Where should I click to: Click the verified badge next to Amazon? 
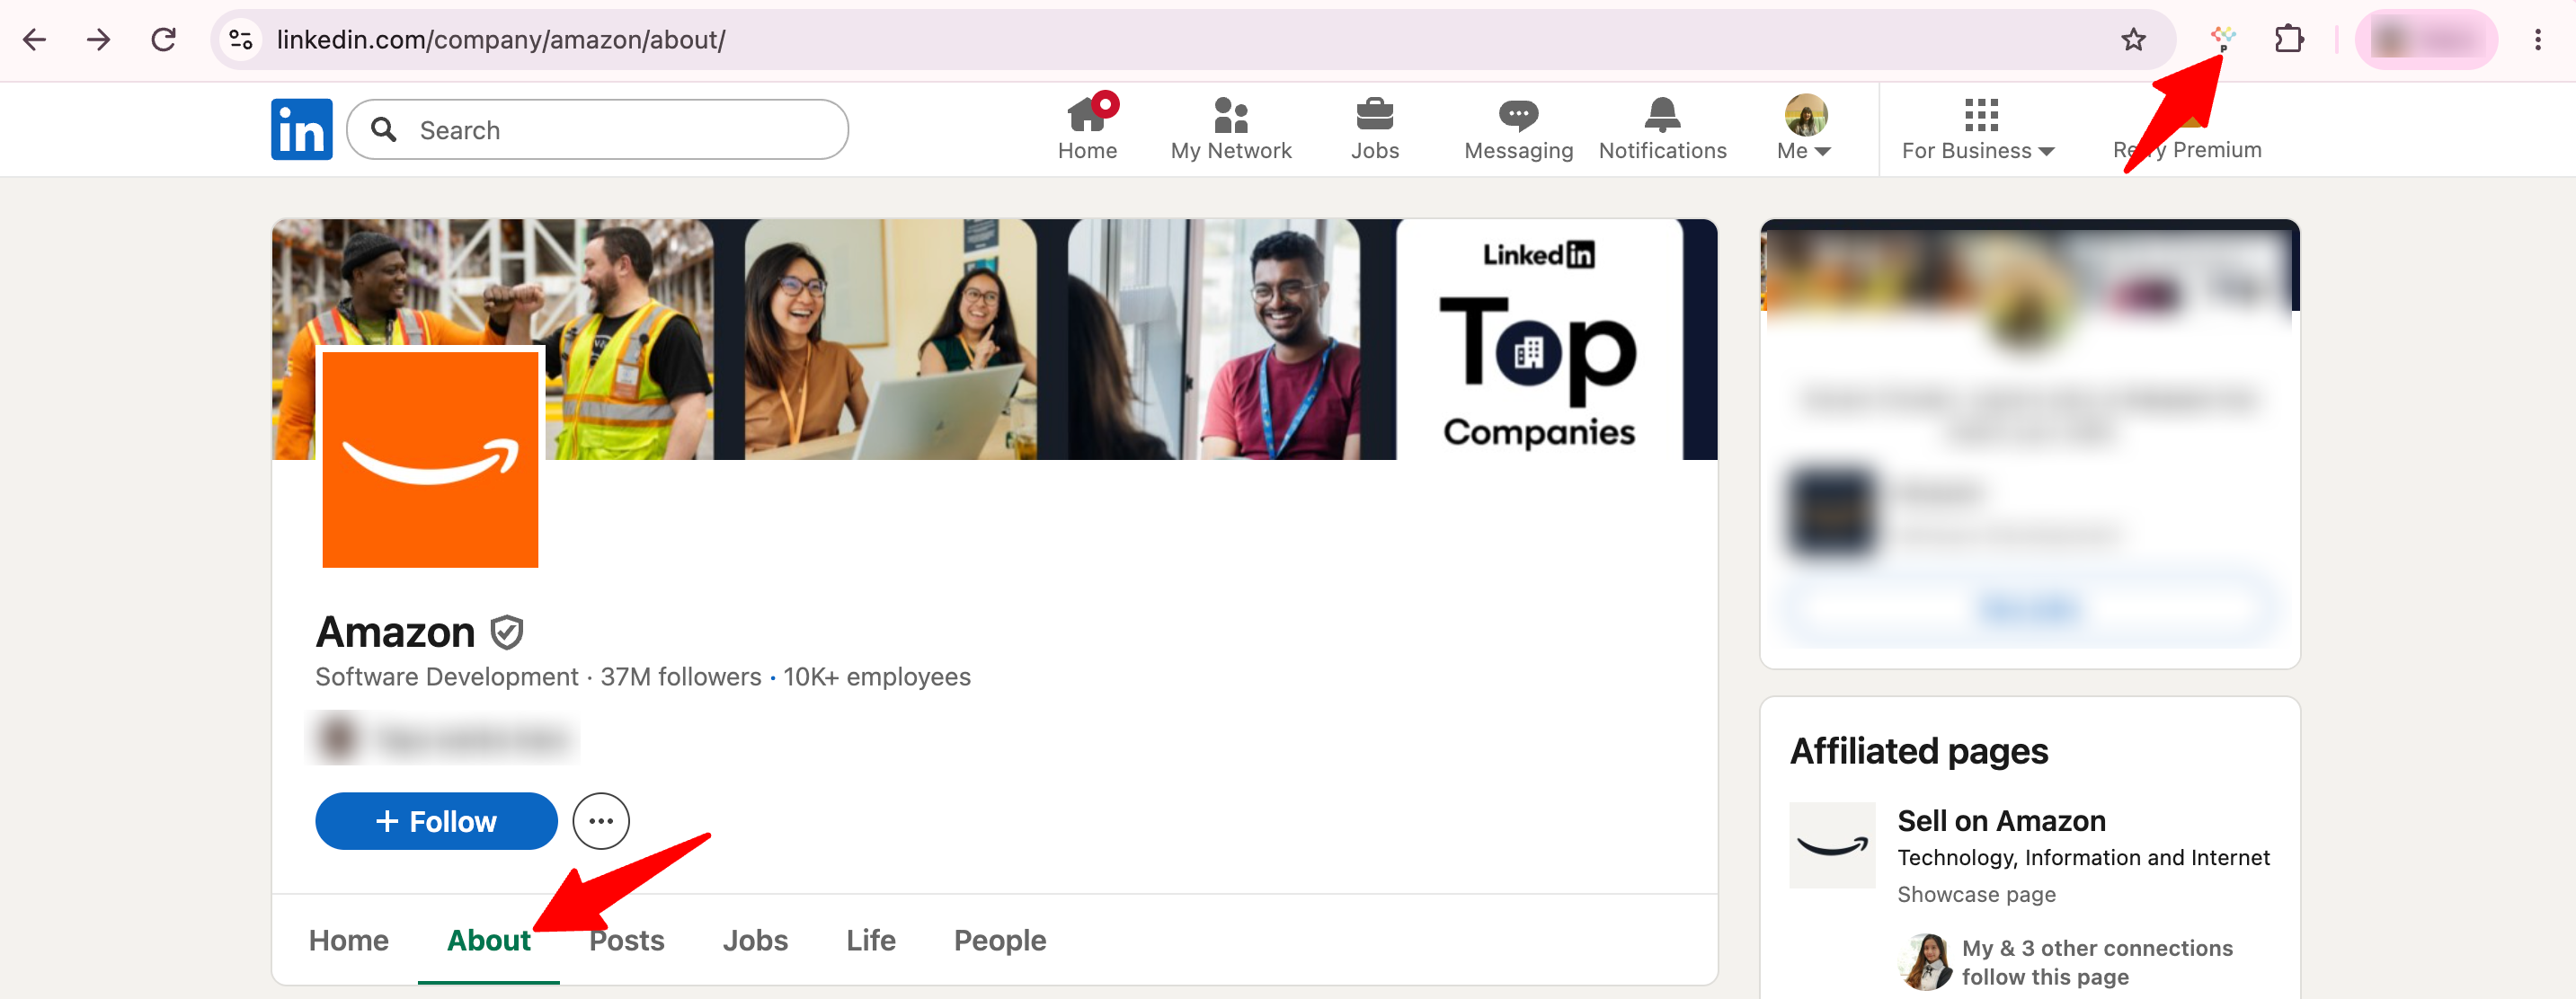click(506, 632)
